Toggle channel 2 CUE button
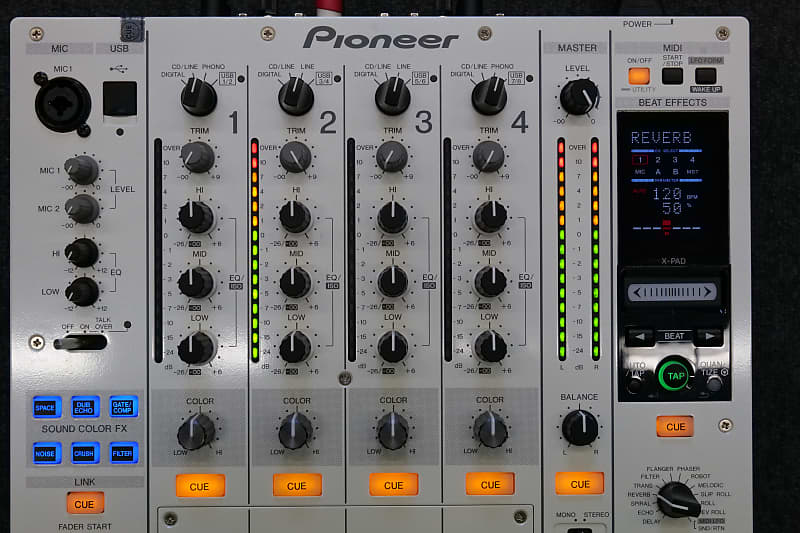800x533 pixels. click(297, 485)
